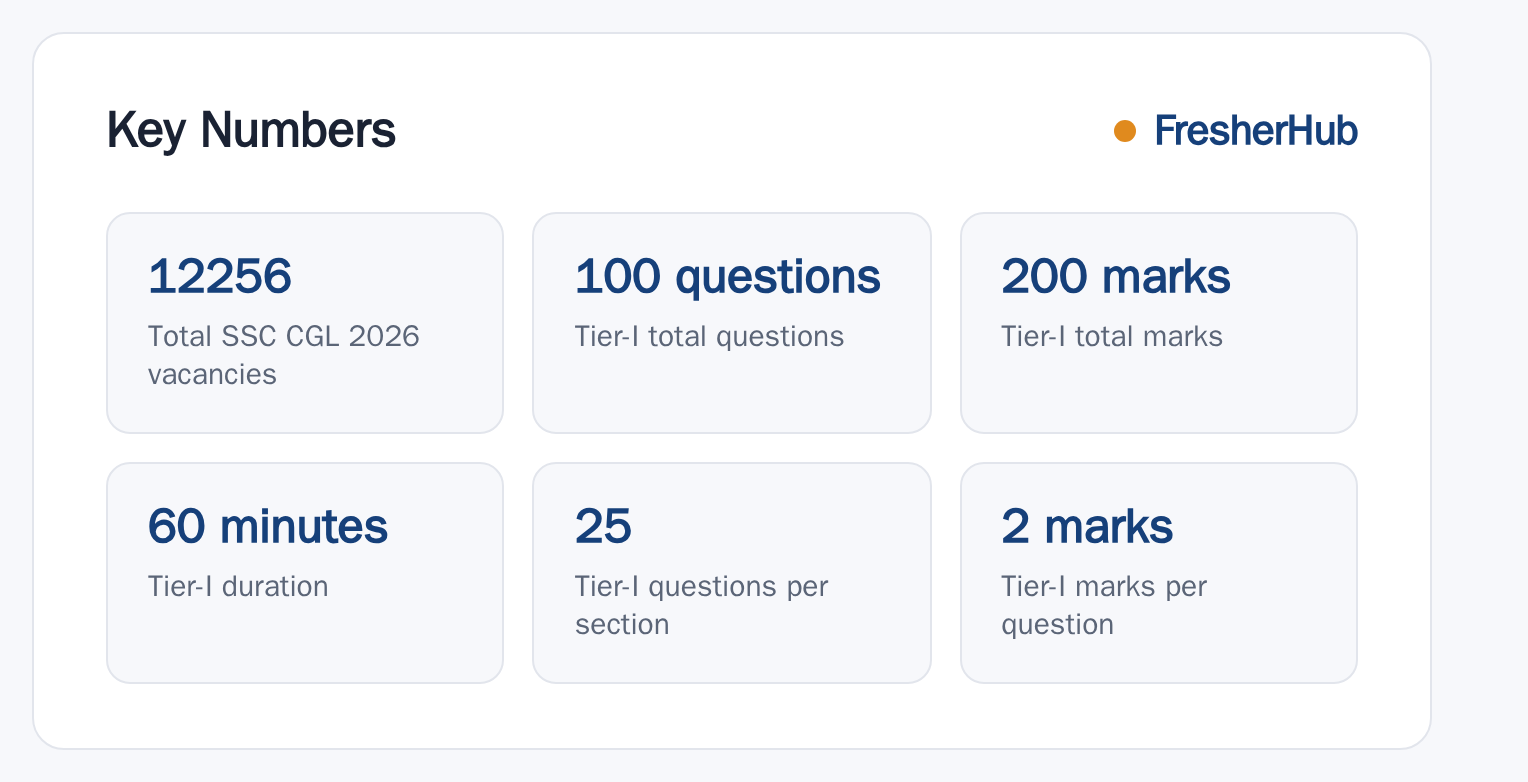Click the 100 questions value text

728,277
